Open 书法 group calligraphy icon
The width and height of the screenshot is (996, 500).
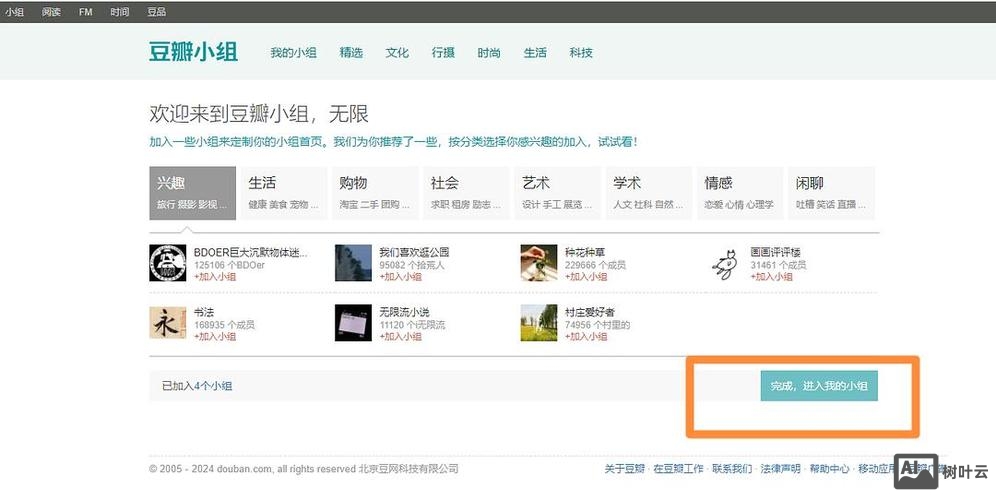(x=168, y=323)
